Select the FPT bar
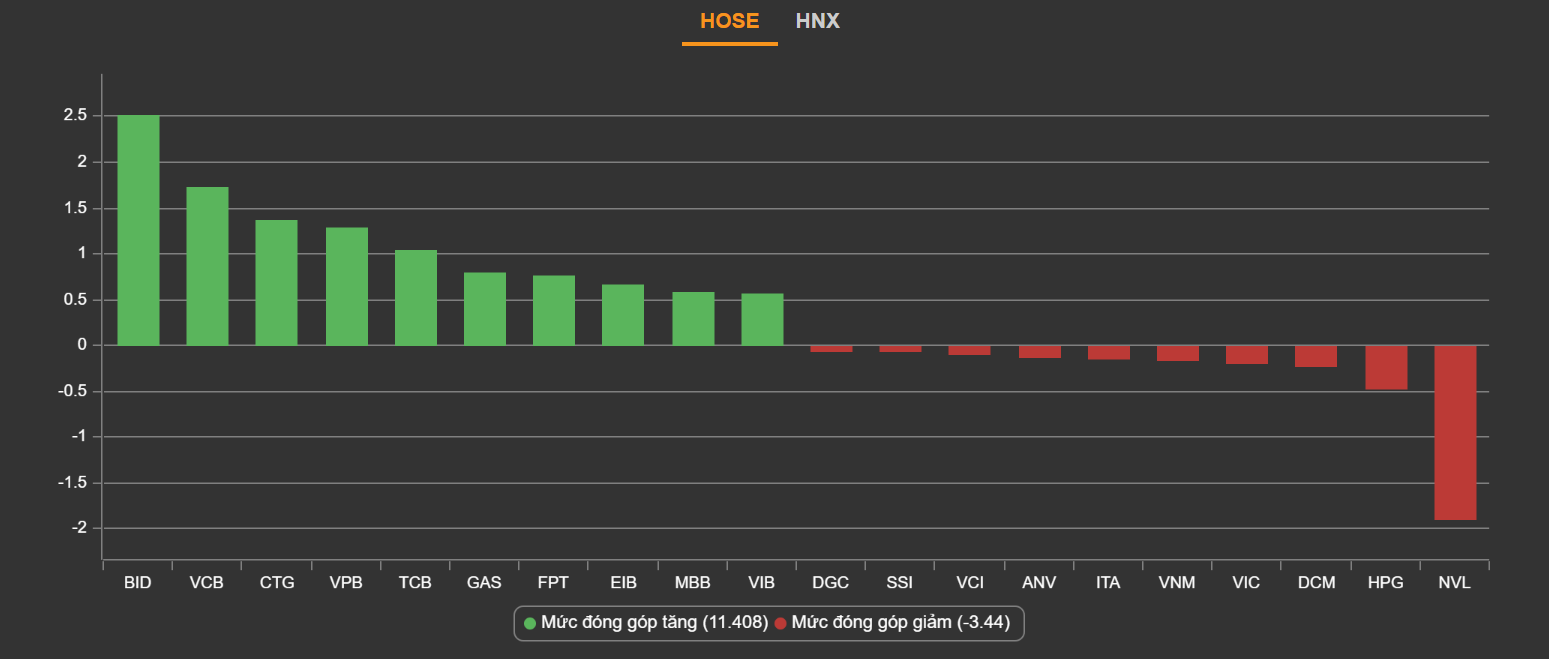The height and width of the screenshot is (659, 1549). (554, 311)
